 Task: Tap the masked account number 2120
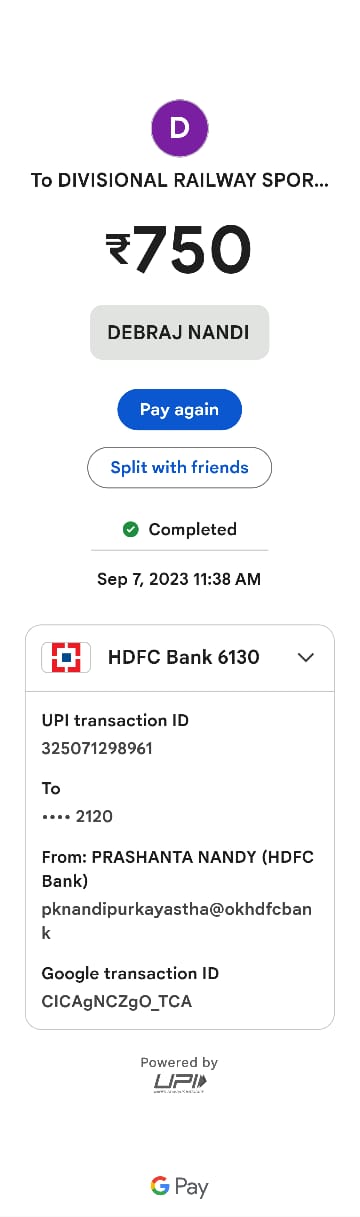point(77,816)
